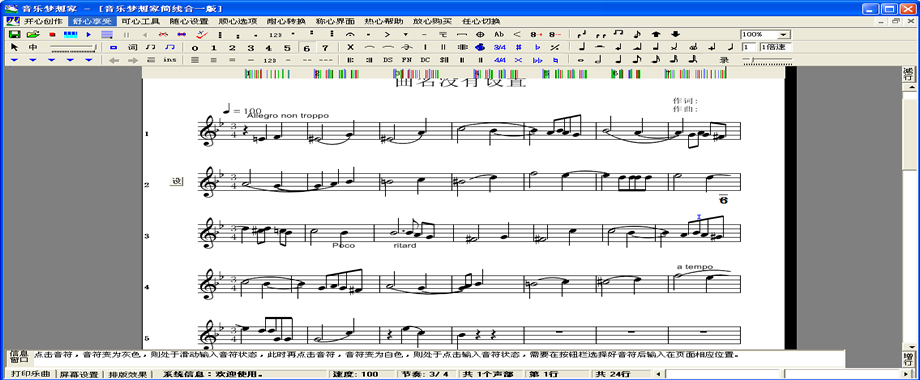Select the arrow pointer tool

click(x=15, y=48)
